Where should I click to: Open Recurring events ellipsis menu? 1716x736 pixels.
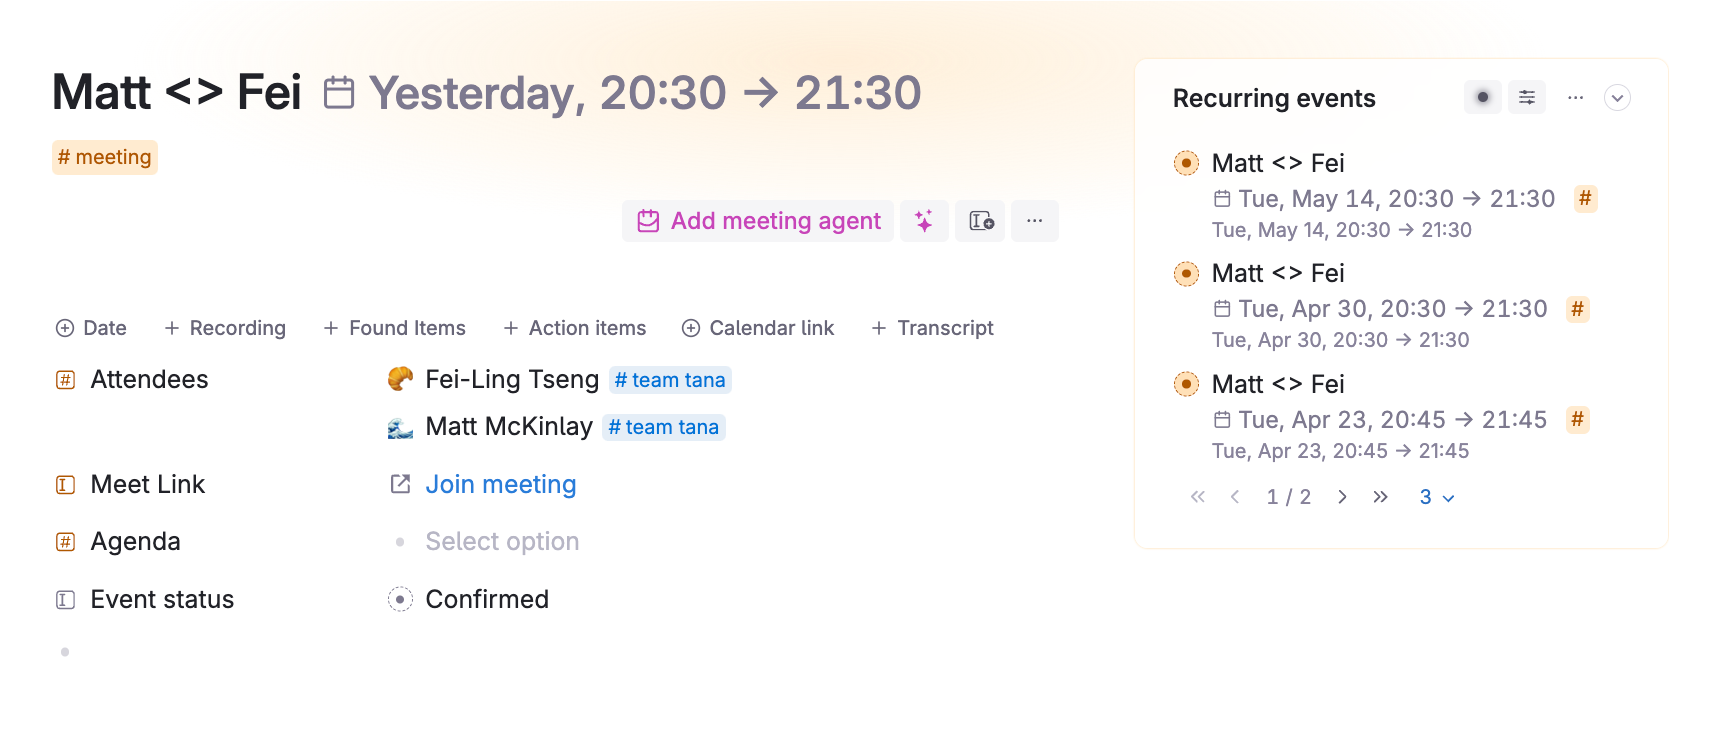click(x=1576, y=97)
